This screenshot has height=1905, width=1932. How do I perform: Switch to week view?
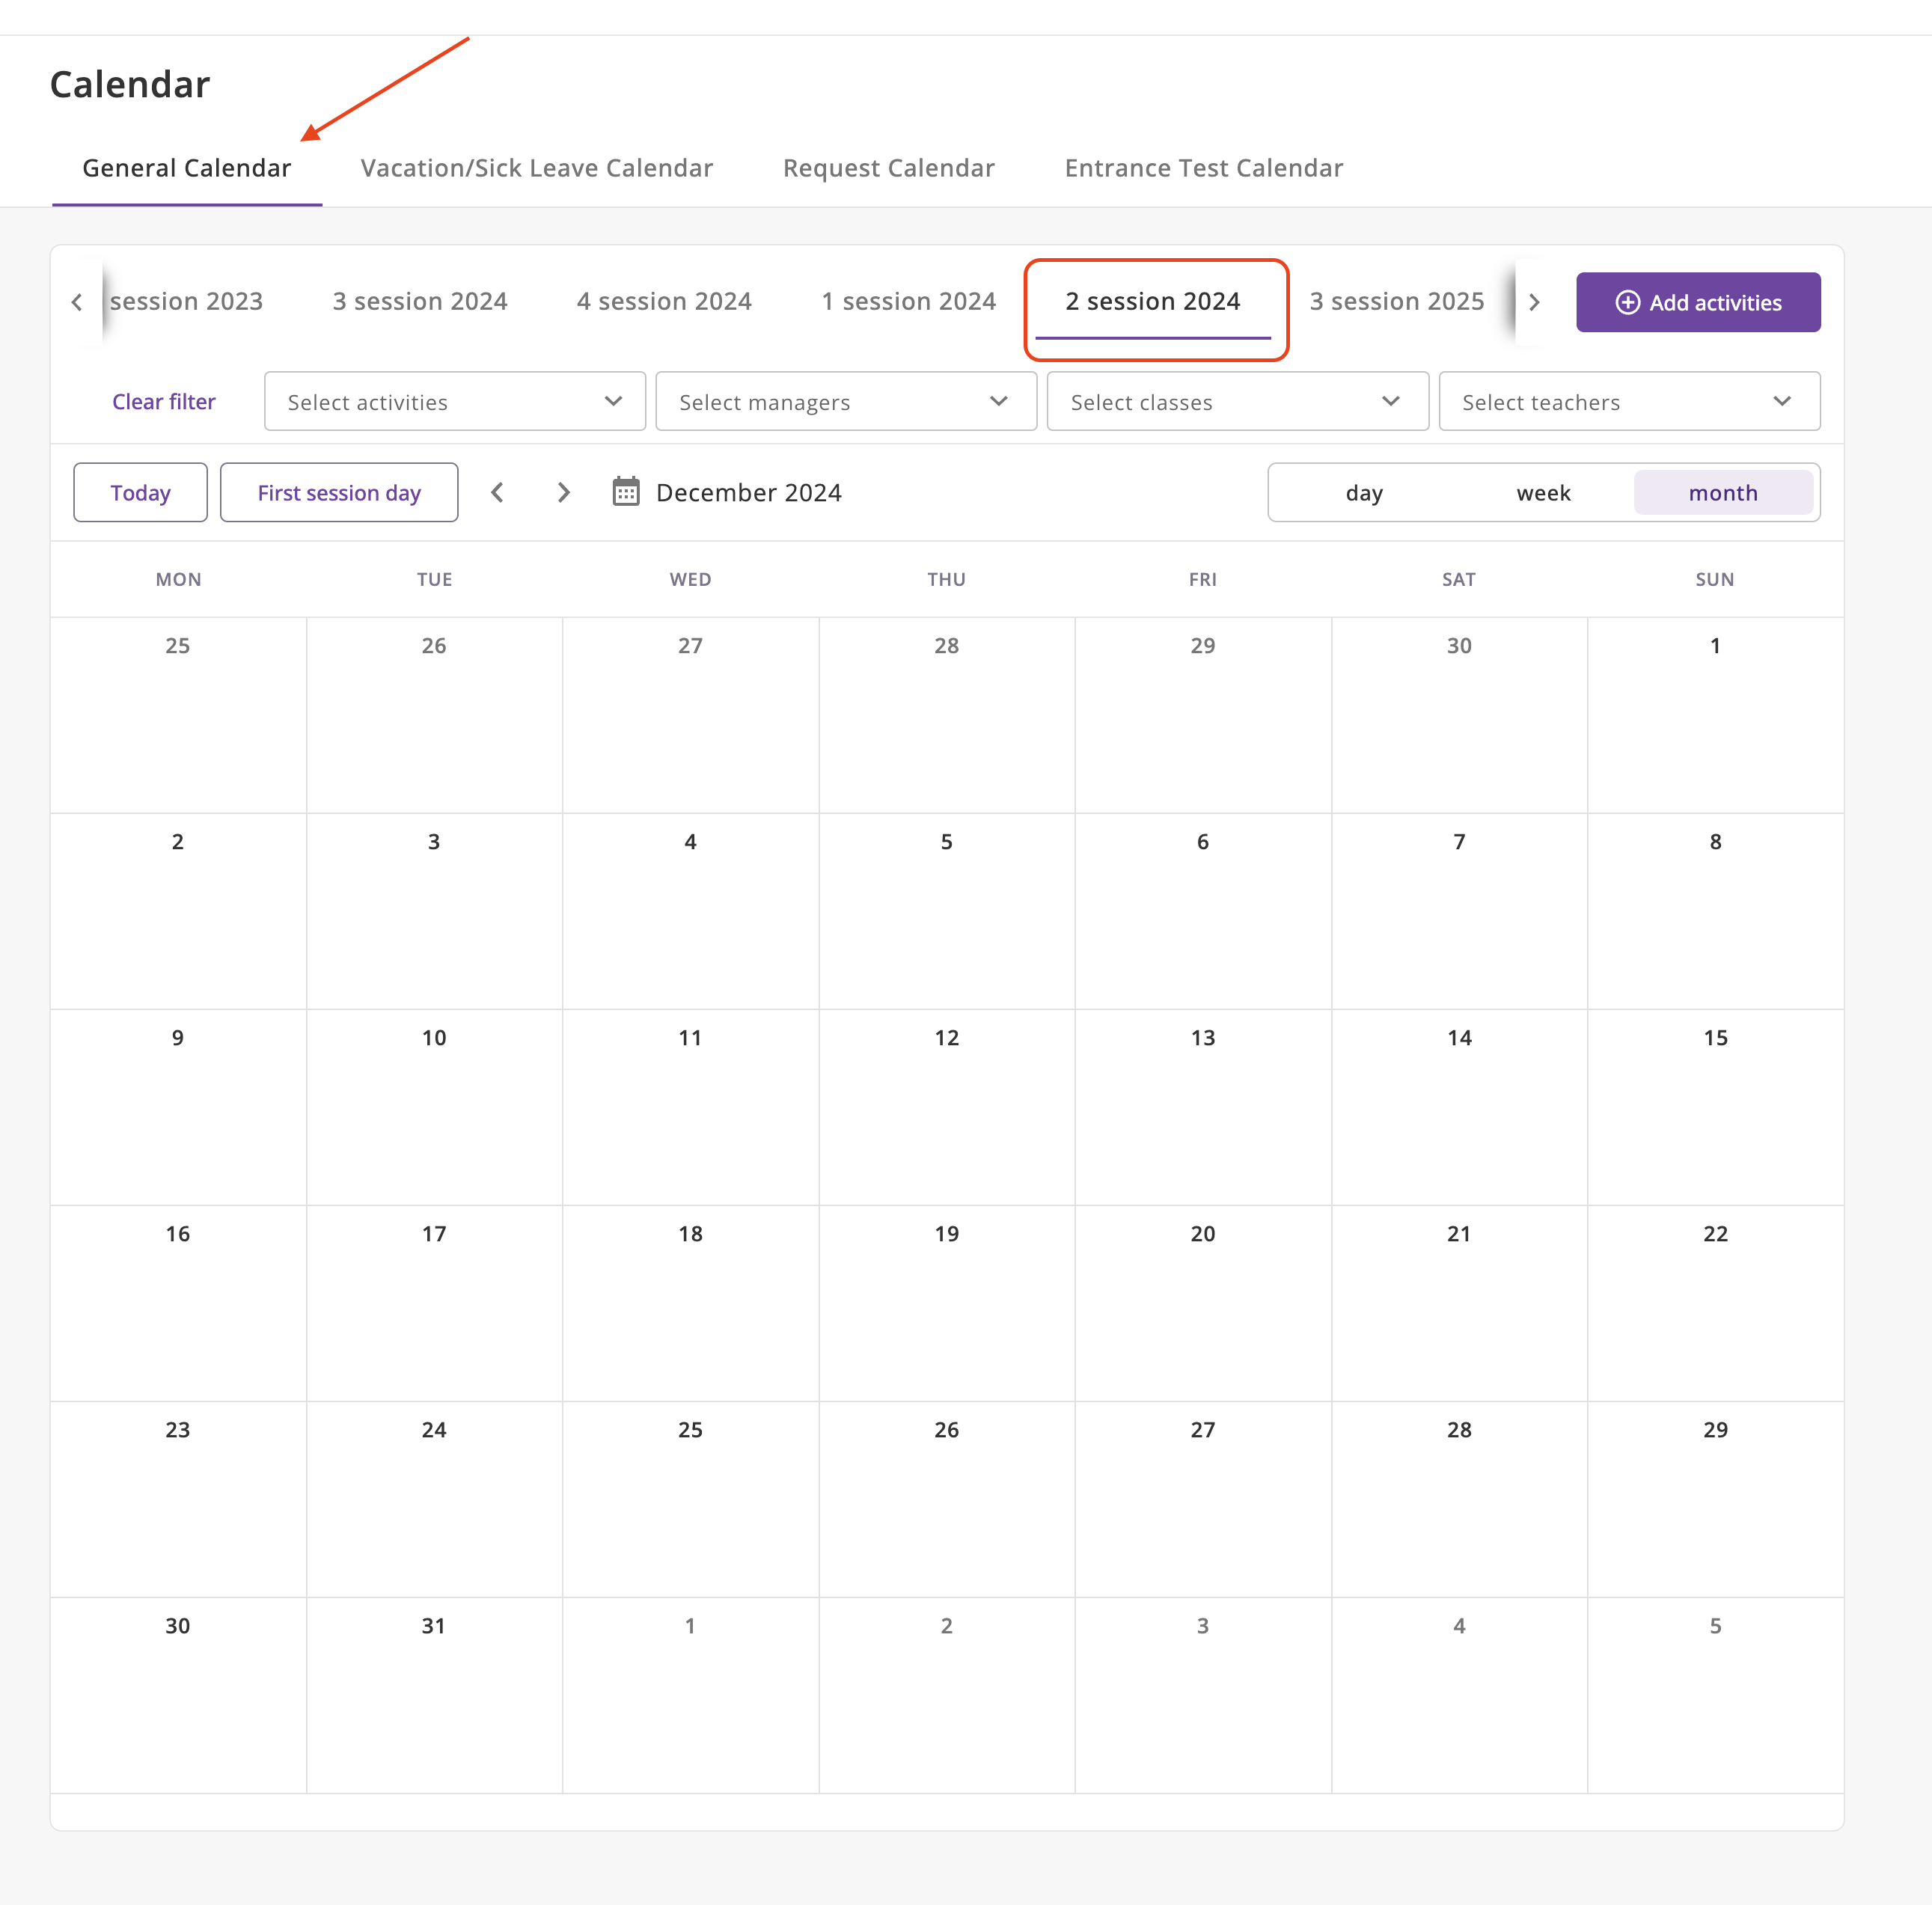tap(1542, 493)
